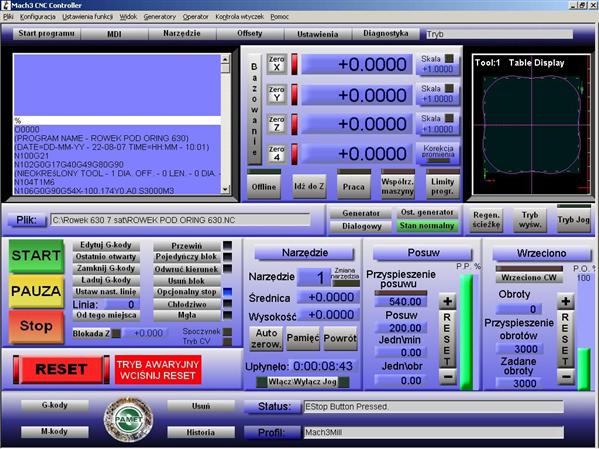Switch to the Start programu tab

(47, 34)
